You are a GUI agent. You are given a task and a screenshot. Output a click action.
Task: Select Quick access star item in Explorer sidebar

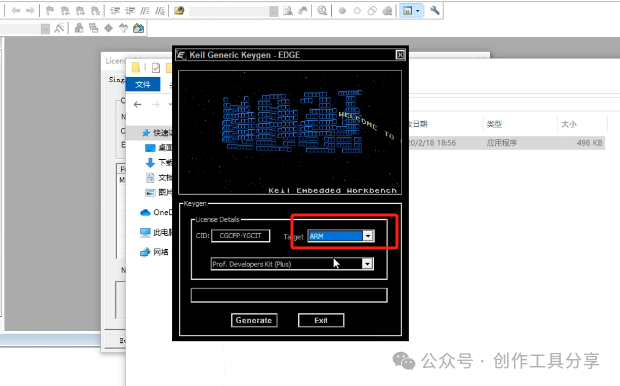pyautogui.click(x=157, y=132)
